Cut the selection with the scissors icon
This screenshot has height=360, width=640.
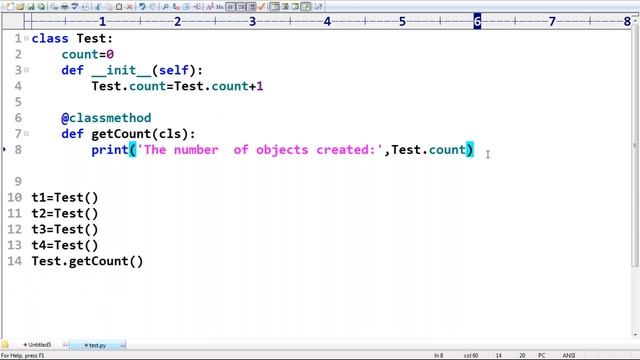tap(98, 7)
